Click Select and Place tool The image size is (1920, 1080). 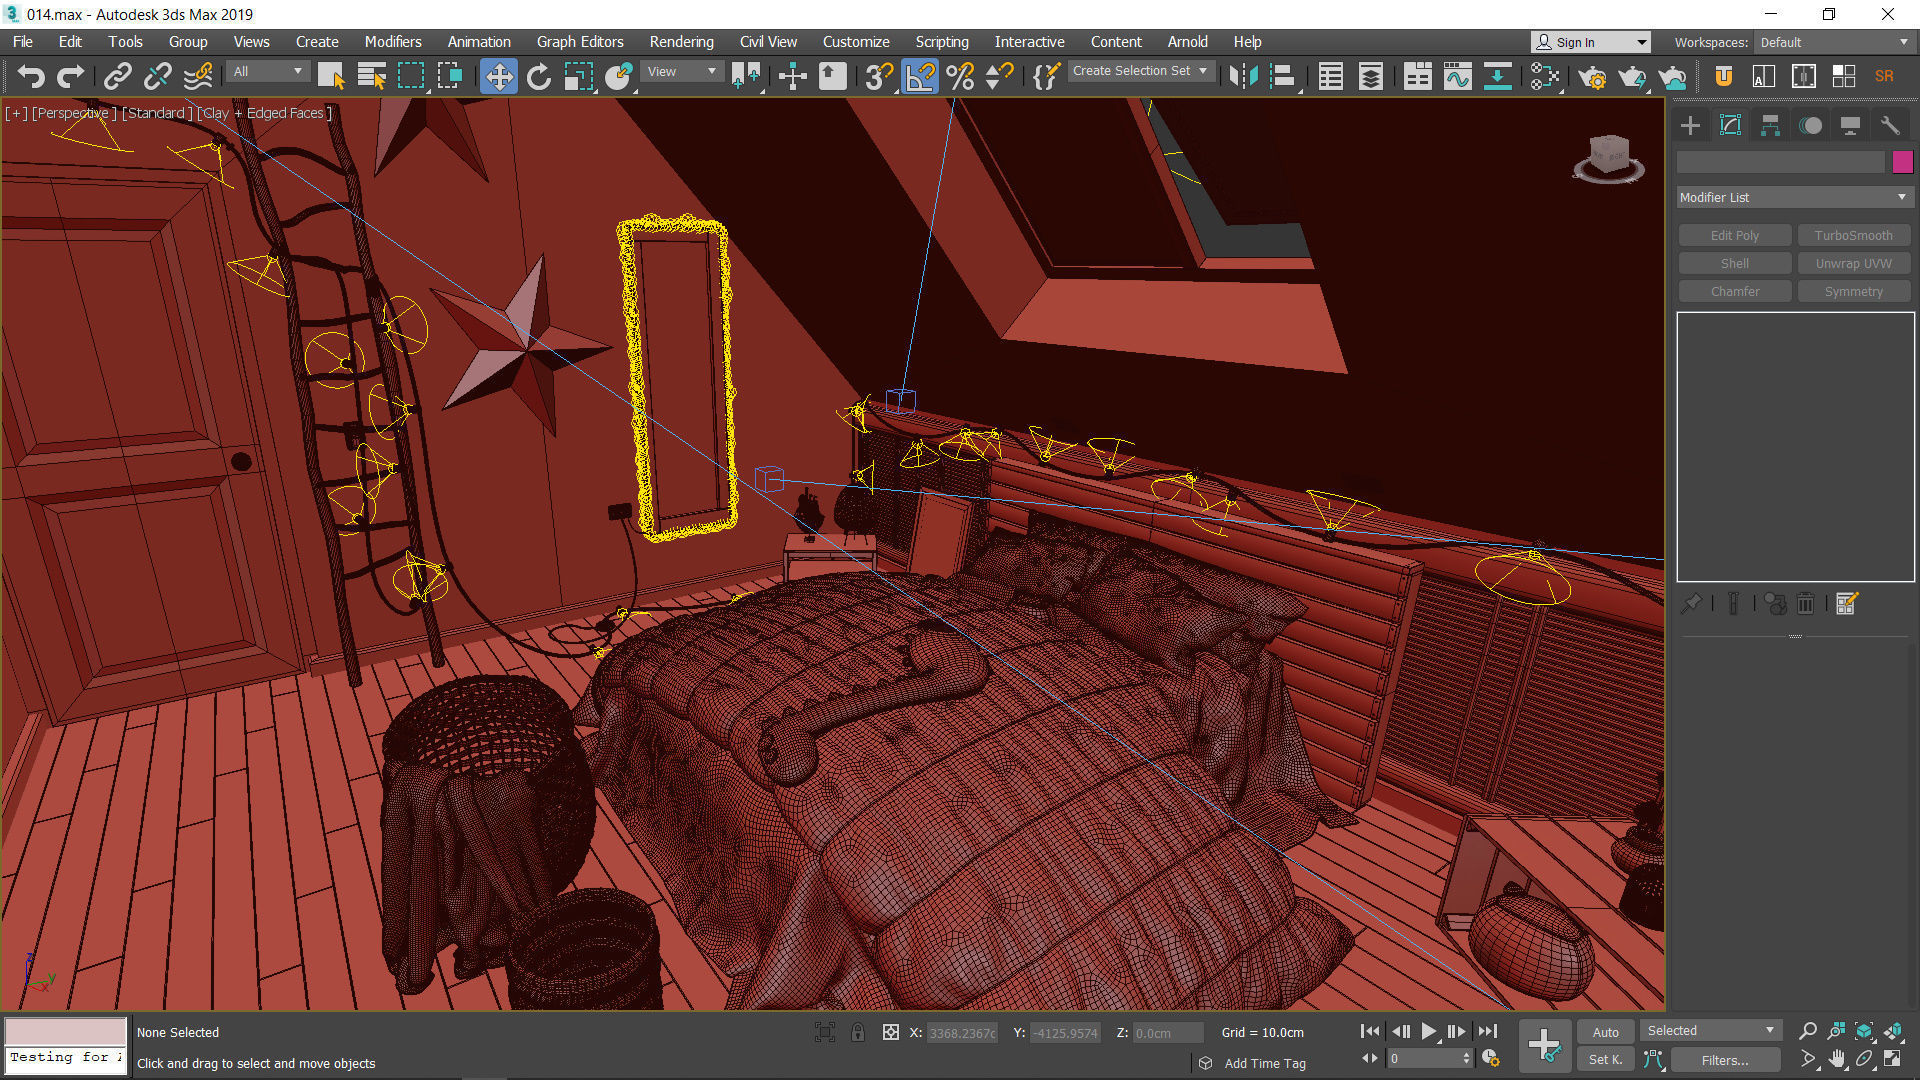click(619, 76)
